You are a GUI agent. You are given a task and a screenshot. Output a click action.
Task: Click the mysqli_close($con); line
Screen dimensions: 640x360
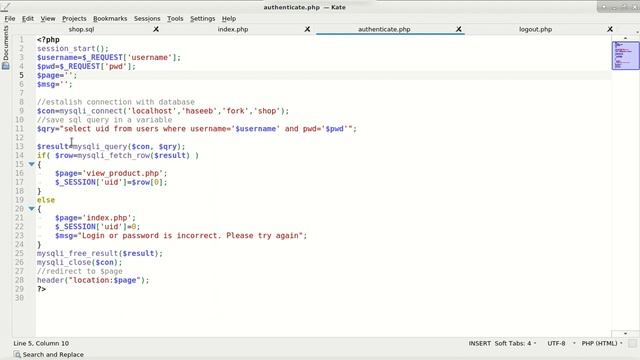click(x=80, y=262)
